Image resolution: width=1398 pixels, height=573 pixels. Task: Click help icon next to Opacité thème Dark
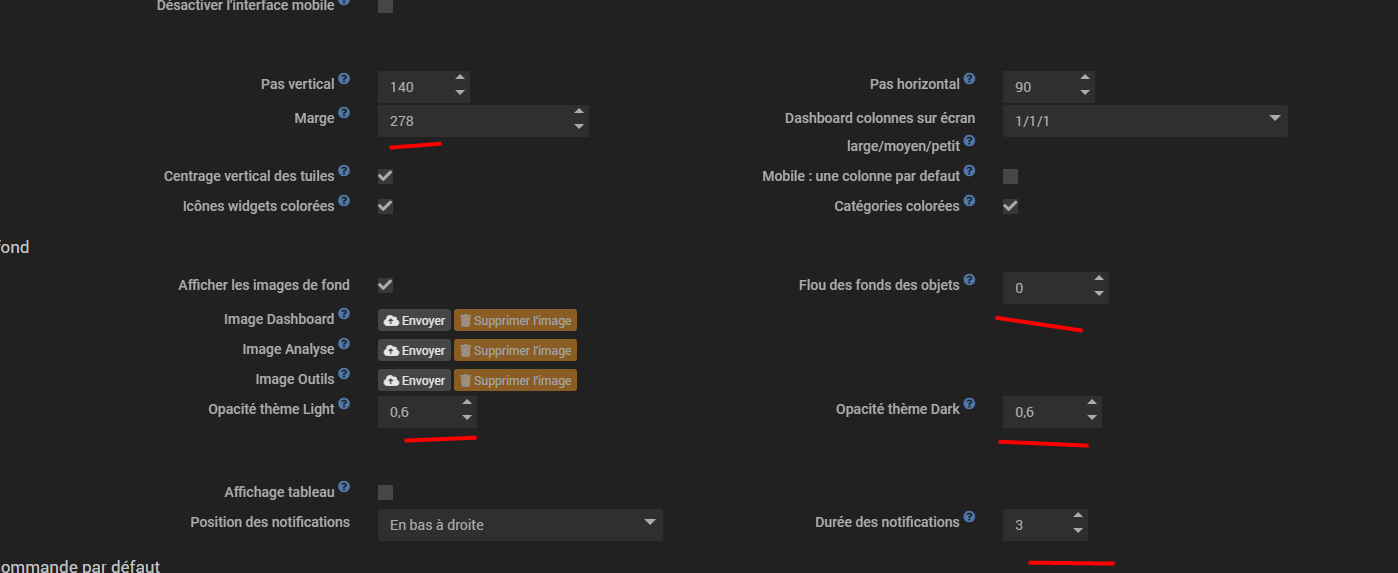click(969, 404)
